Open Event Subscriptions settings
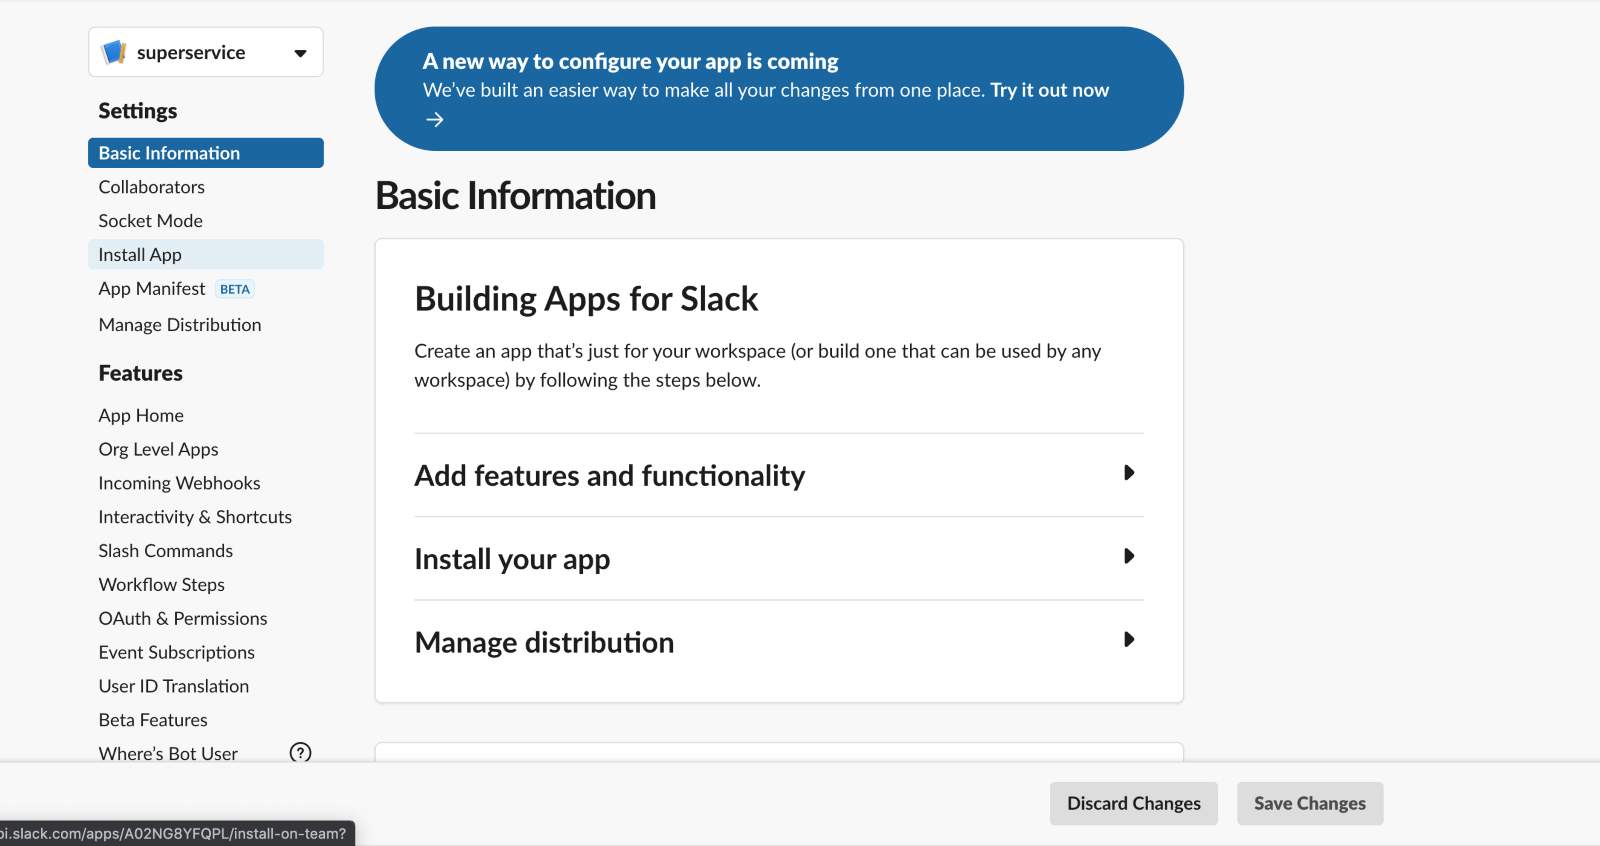 (176, 653)
